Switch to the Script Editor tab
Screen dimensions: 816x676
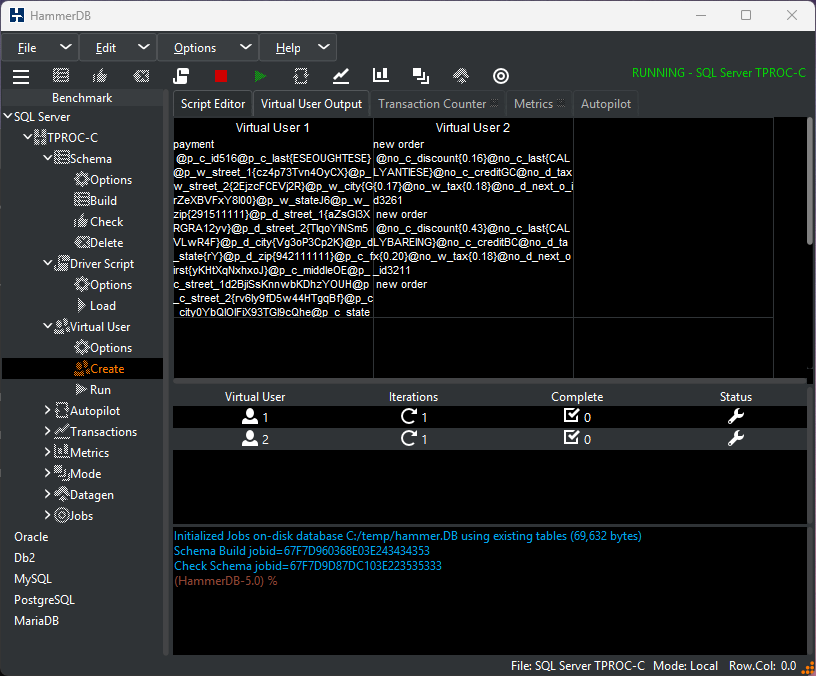coord(213,104)
